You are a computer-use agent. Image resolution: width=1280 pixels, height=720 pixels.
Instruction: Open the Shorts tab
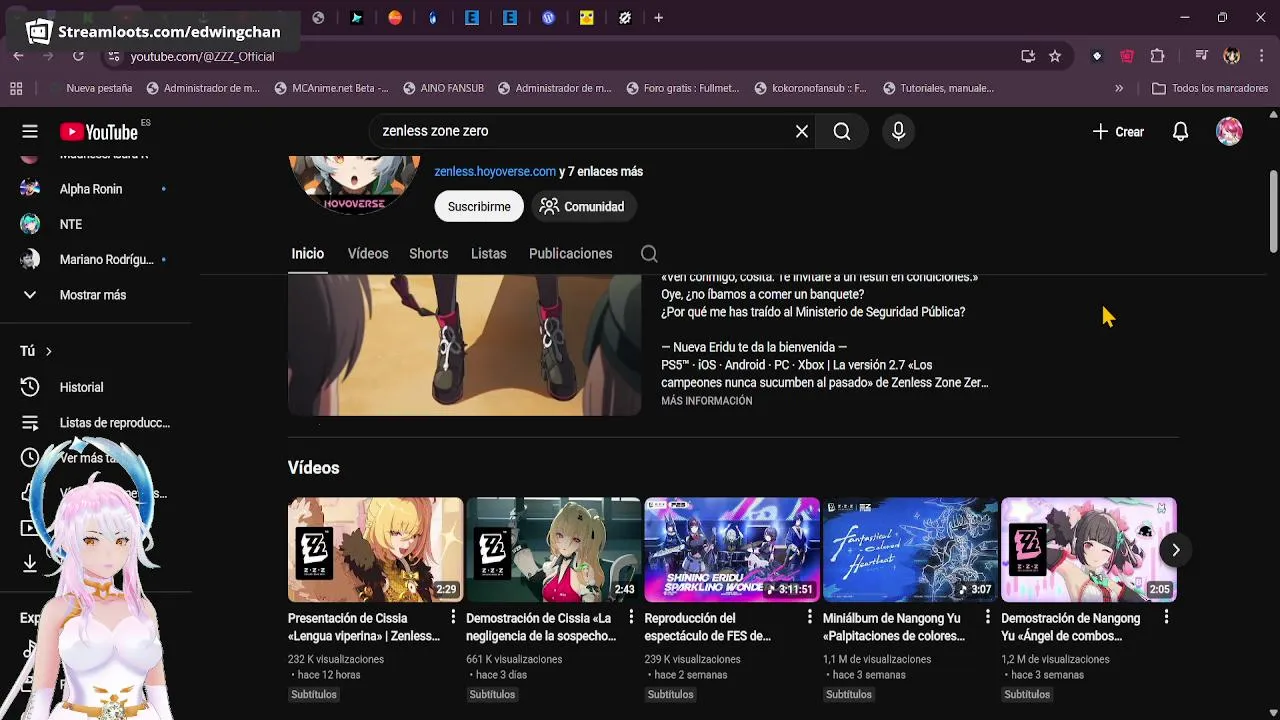[x=428, y=254]
